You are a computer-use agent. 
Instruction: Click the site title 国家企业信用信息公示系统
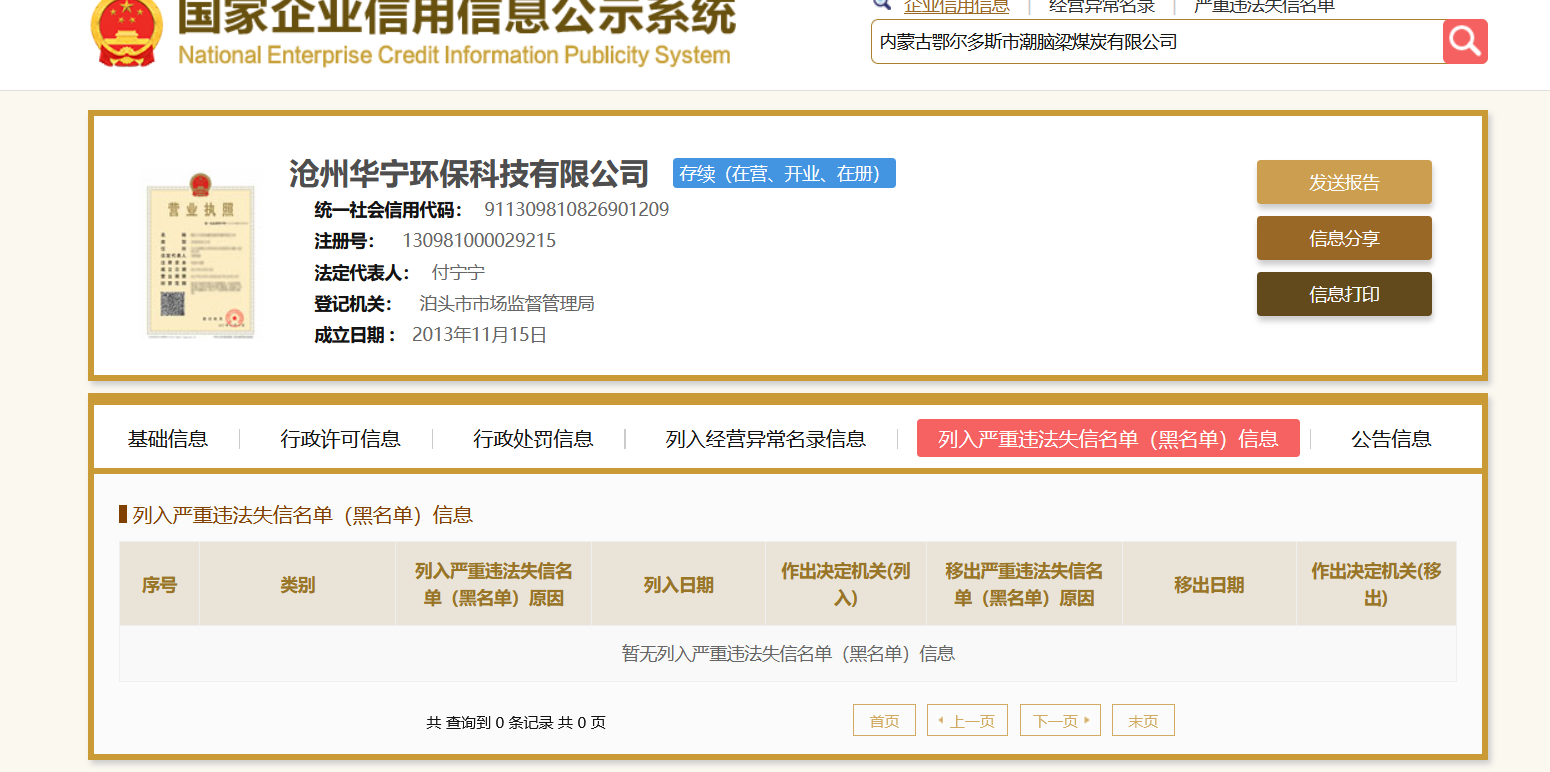(456, 18)
